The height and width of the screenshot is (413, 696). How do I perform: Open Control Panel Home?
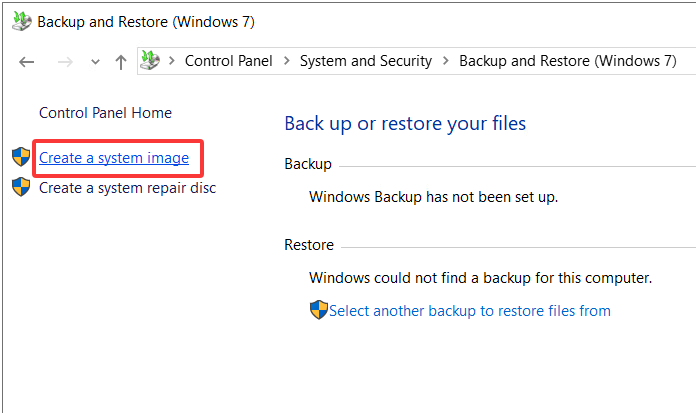[x=105, y=113]
